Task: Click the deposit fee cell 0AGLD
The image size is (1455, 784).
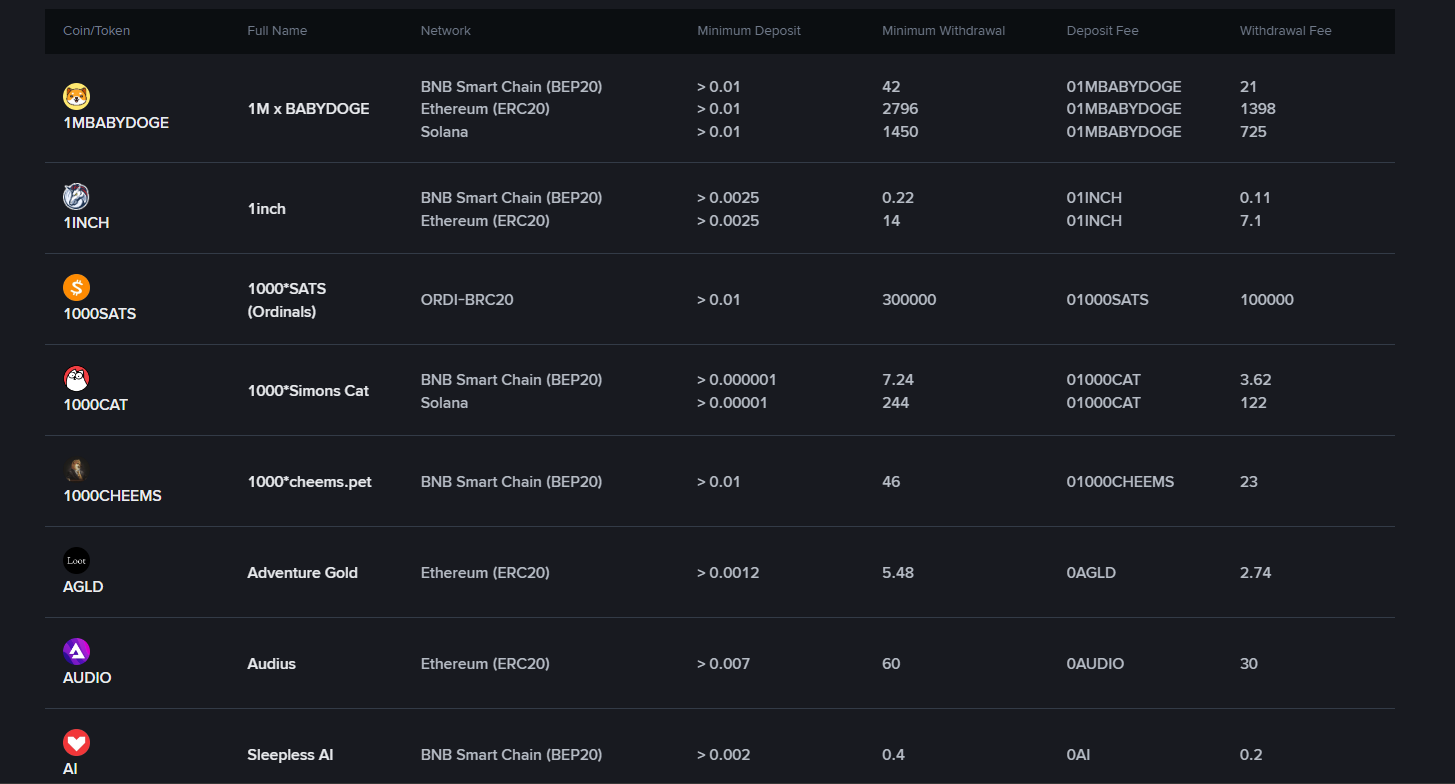Action: pos(1091,573)
